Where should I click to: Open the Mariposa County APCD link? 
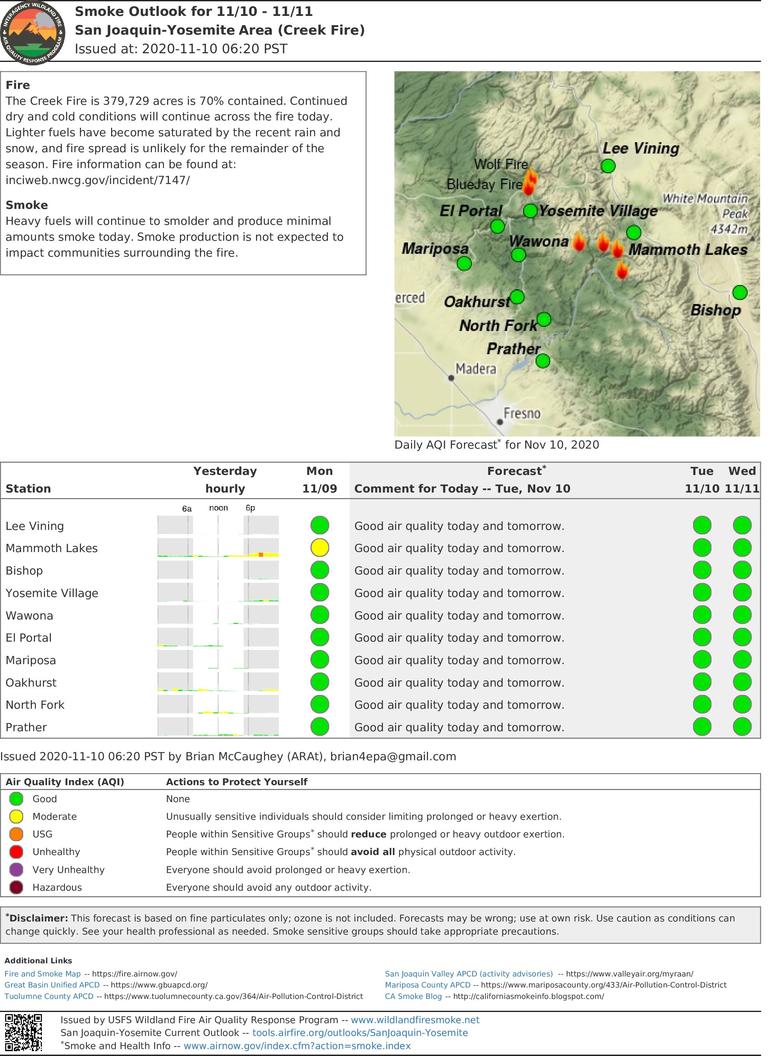428,985
